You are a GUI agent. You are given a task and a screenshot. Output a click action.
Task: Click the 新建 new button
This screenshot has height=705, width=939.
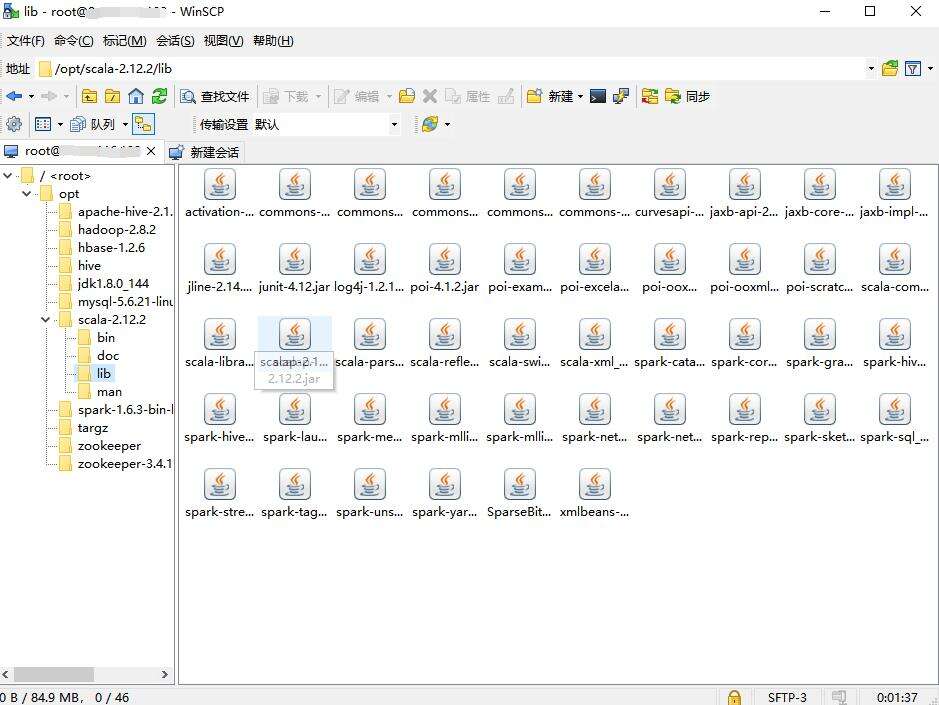(550, 96)
